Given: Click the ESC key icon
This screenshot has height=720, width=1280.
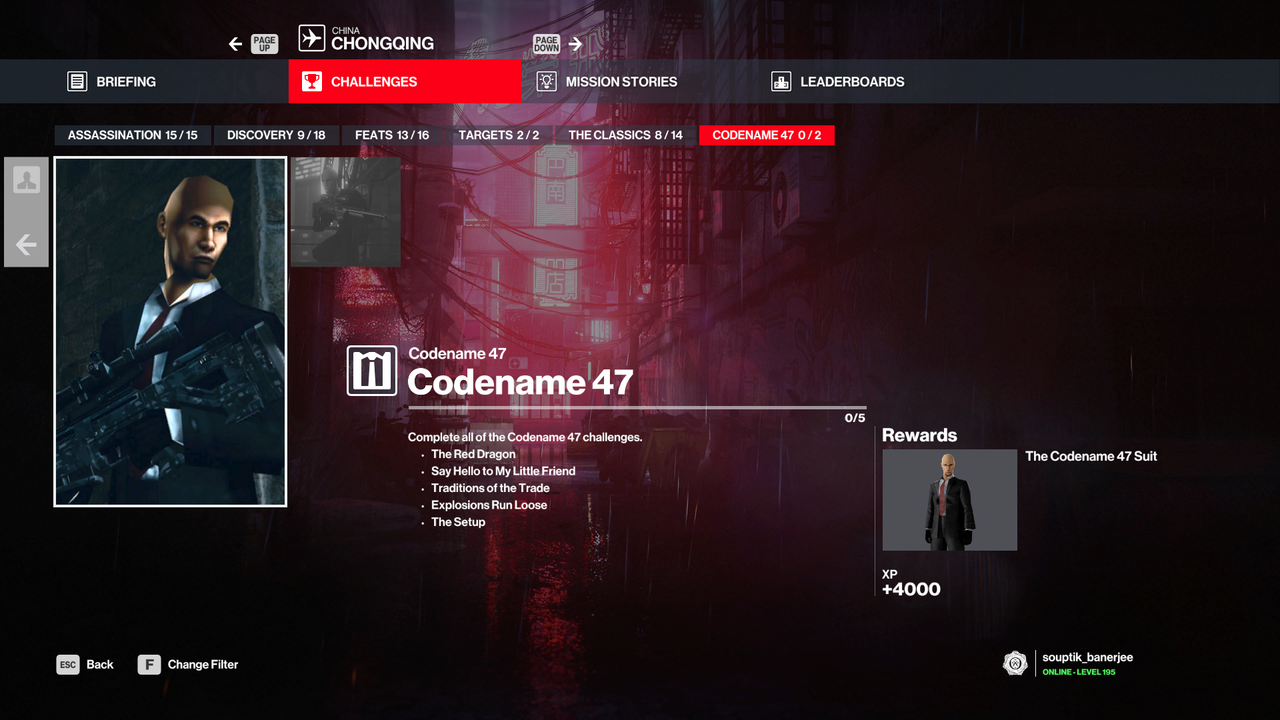Looking at the screenshot, I should coord(68,664).
